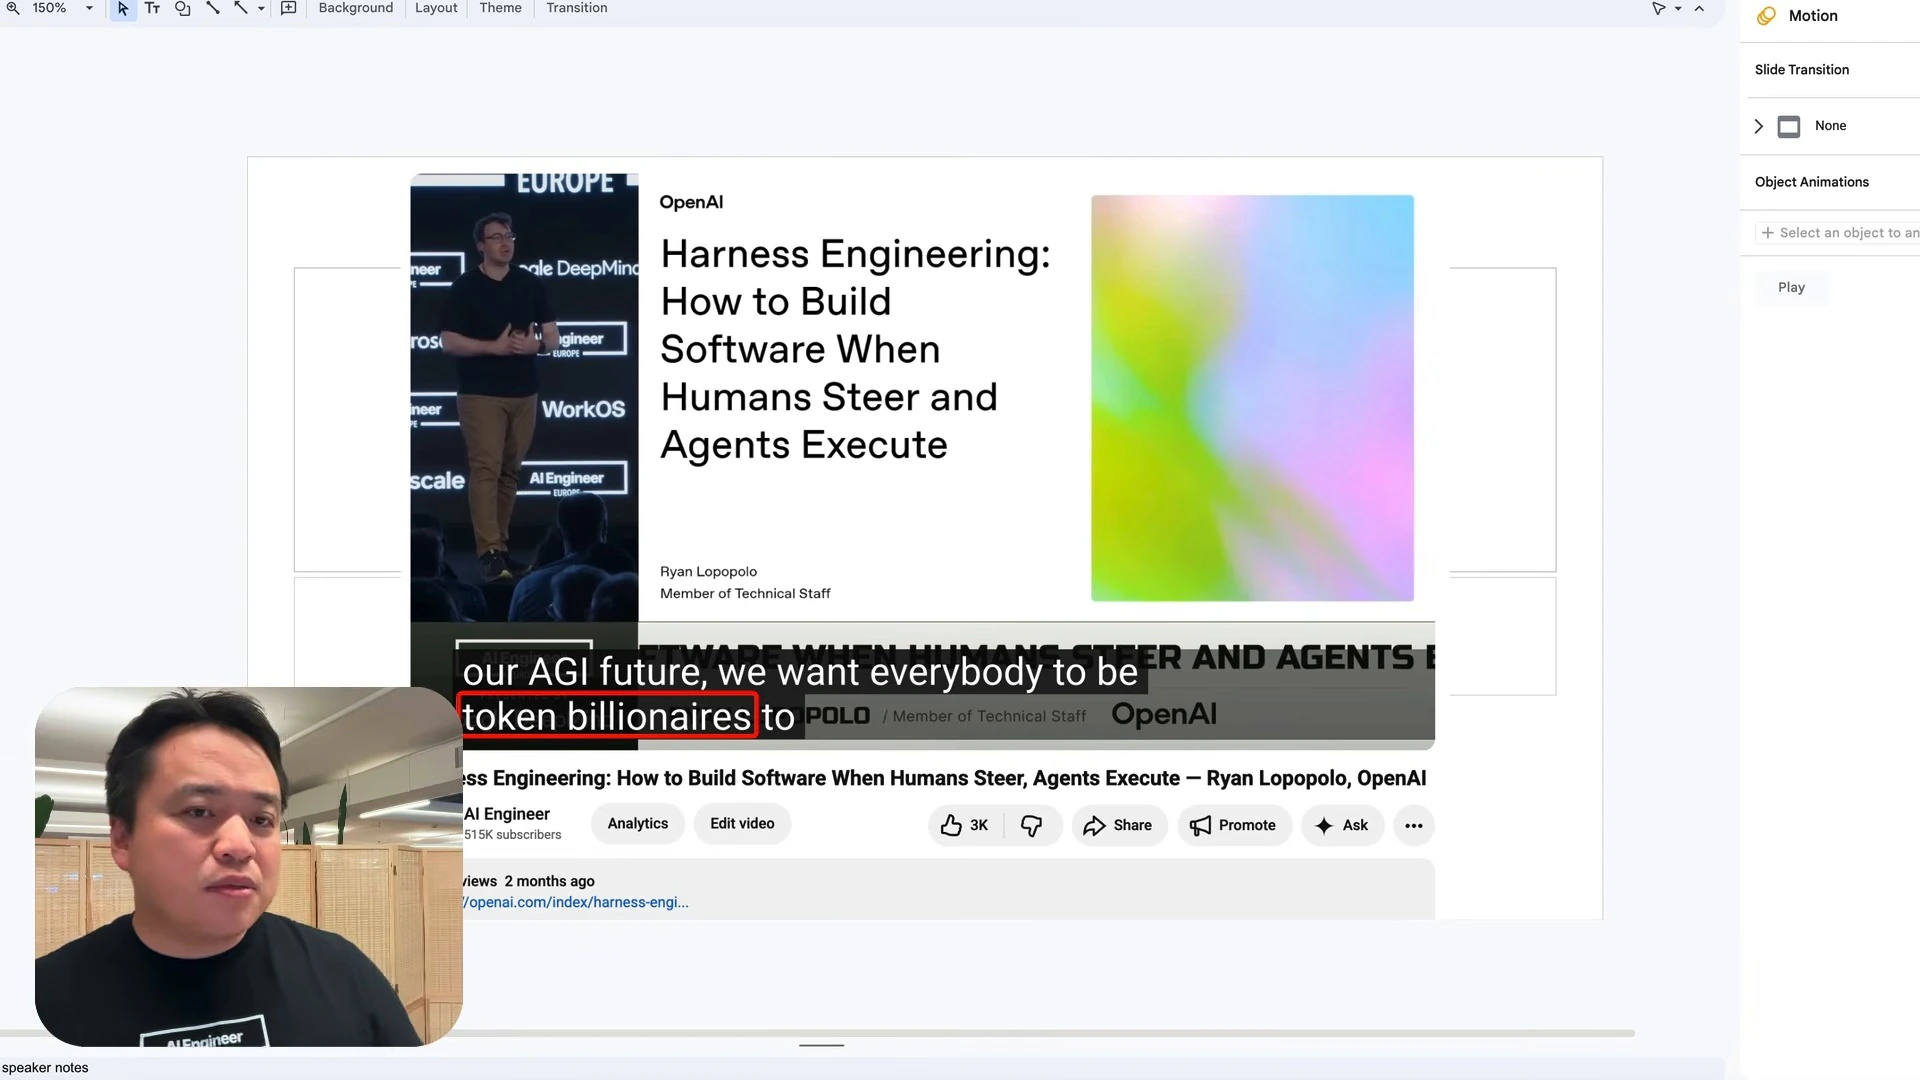Click the zoom magnifier icon
The height and width of the screenshot is (1080, 1920).
13,8
